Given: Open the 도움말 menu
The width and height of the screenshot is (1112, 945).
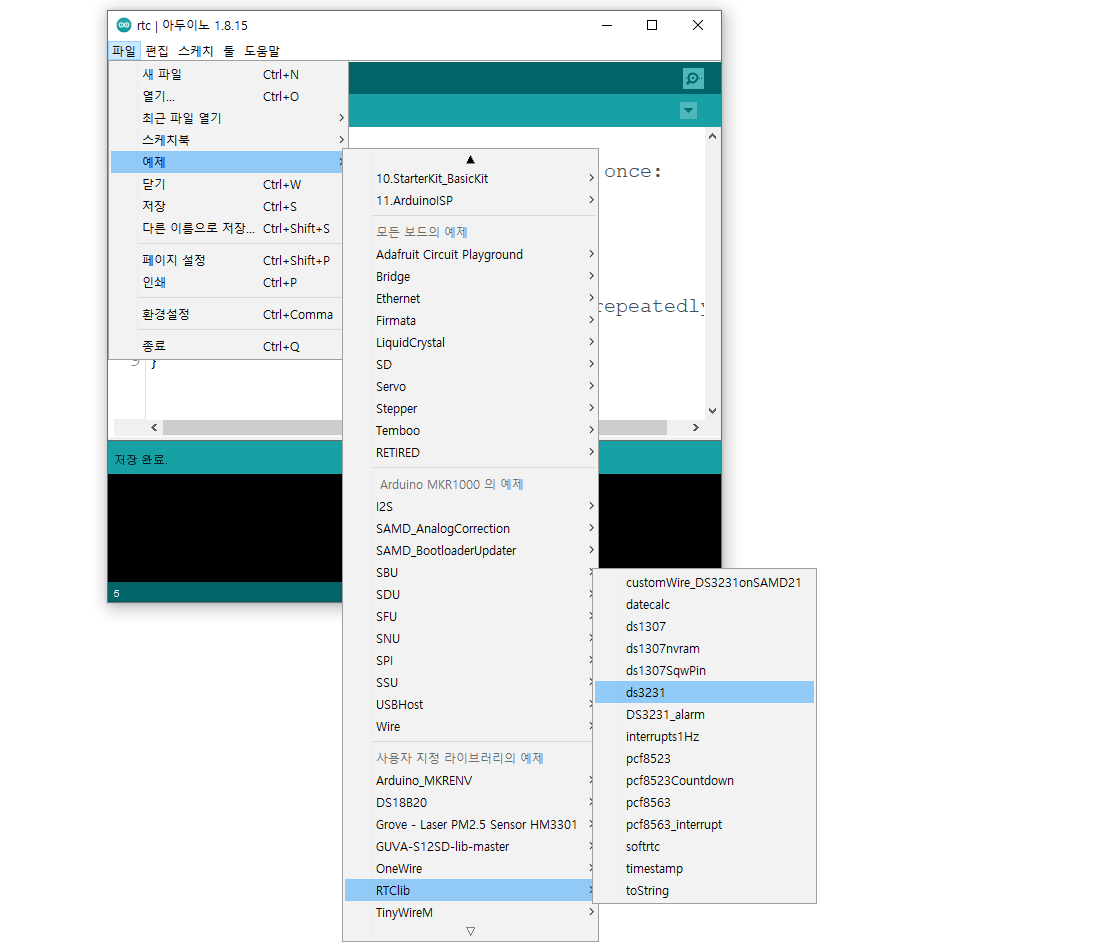Looking at the screenshot, I should coord(262,51).
